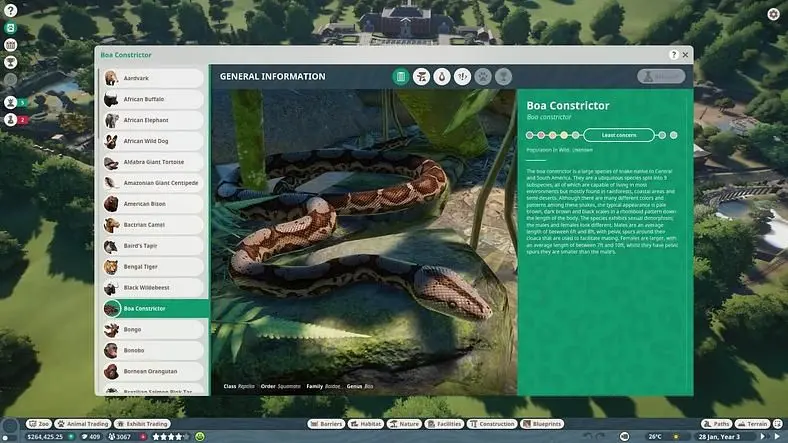Select African Buffalo in the animal list
The height and width of the screenshot is (443, 788).
pyautogui.click(x=153, y=99)
